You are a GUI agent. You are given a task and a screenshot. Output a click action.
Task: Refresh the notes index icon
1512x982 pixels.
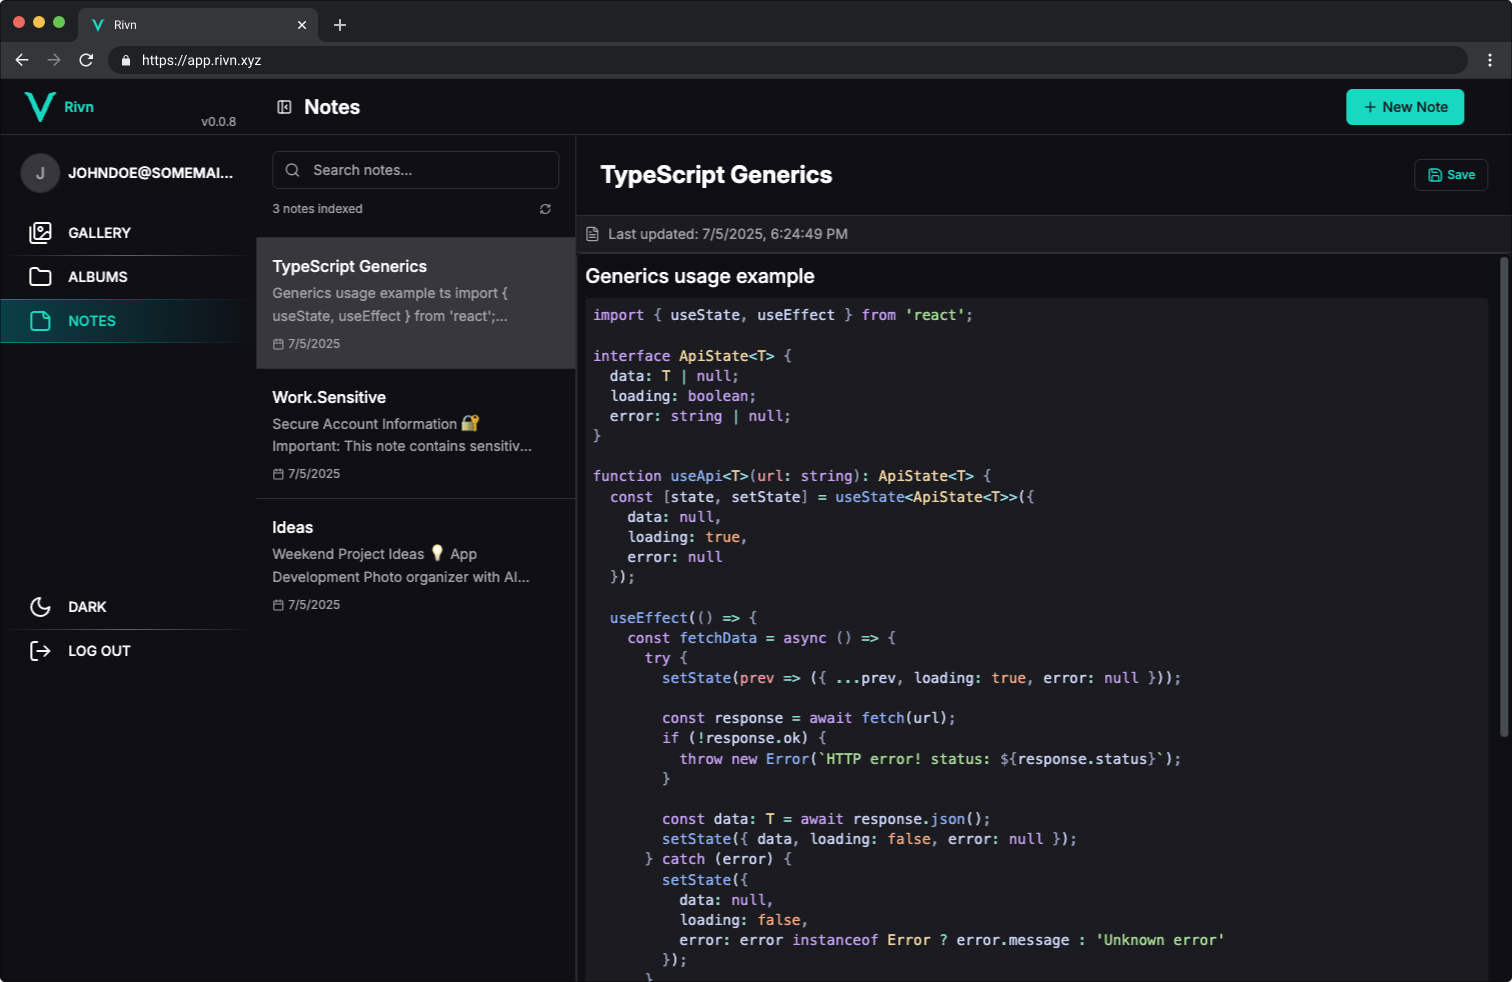545,209
